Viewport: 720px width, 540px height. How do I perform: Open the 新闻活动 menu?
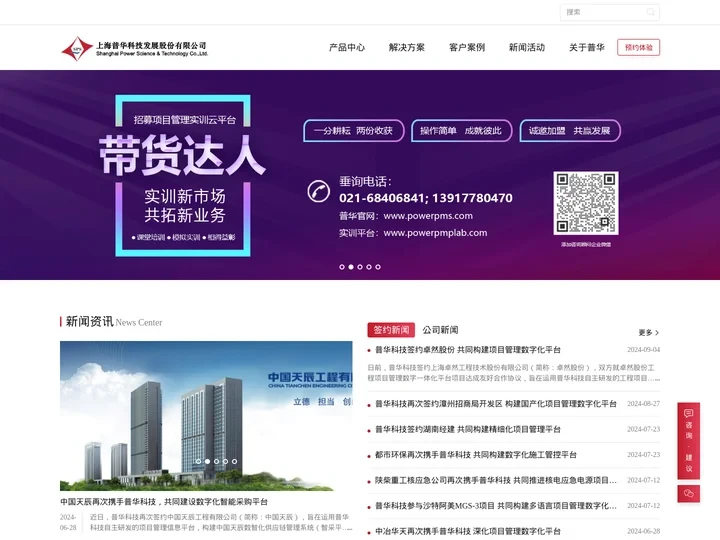527,47
